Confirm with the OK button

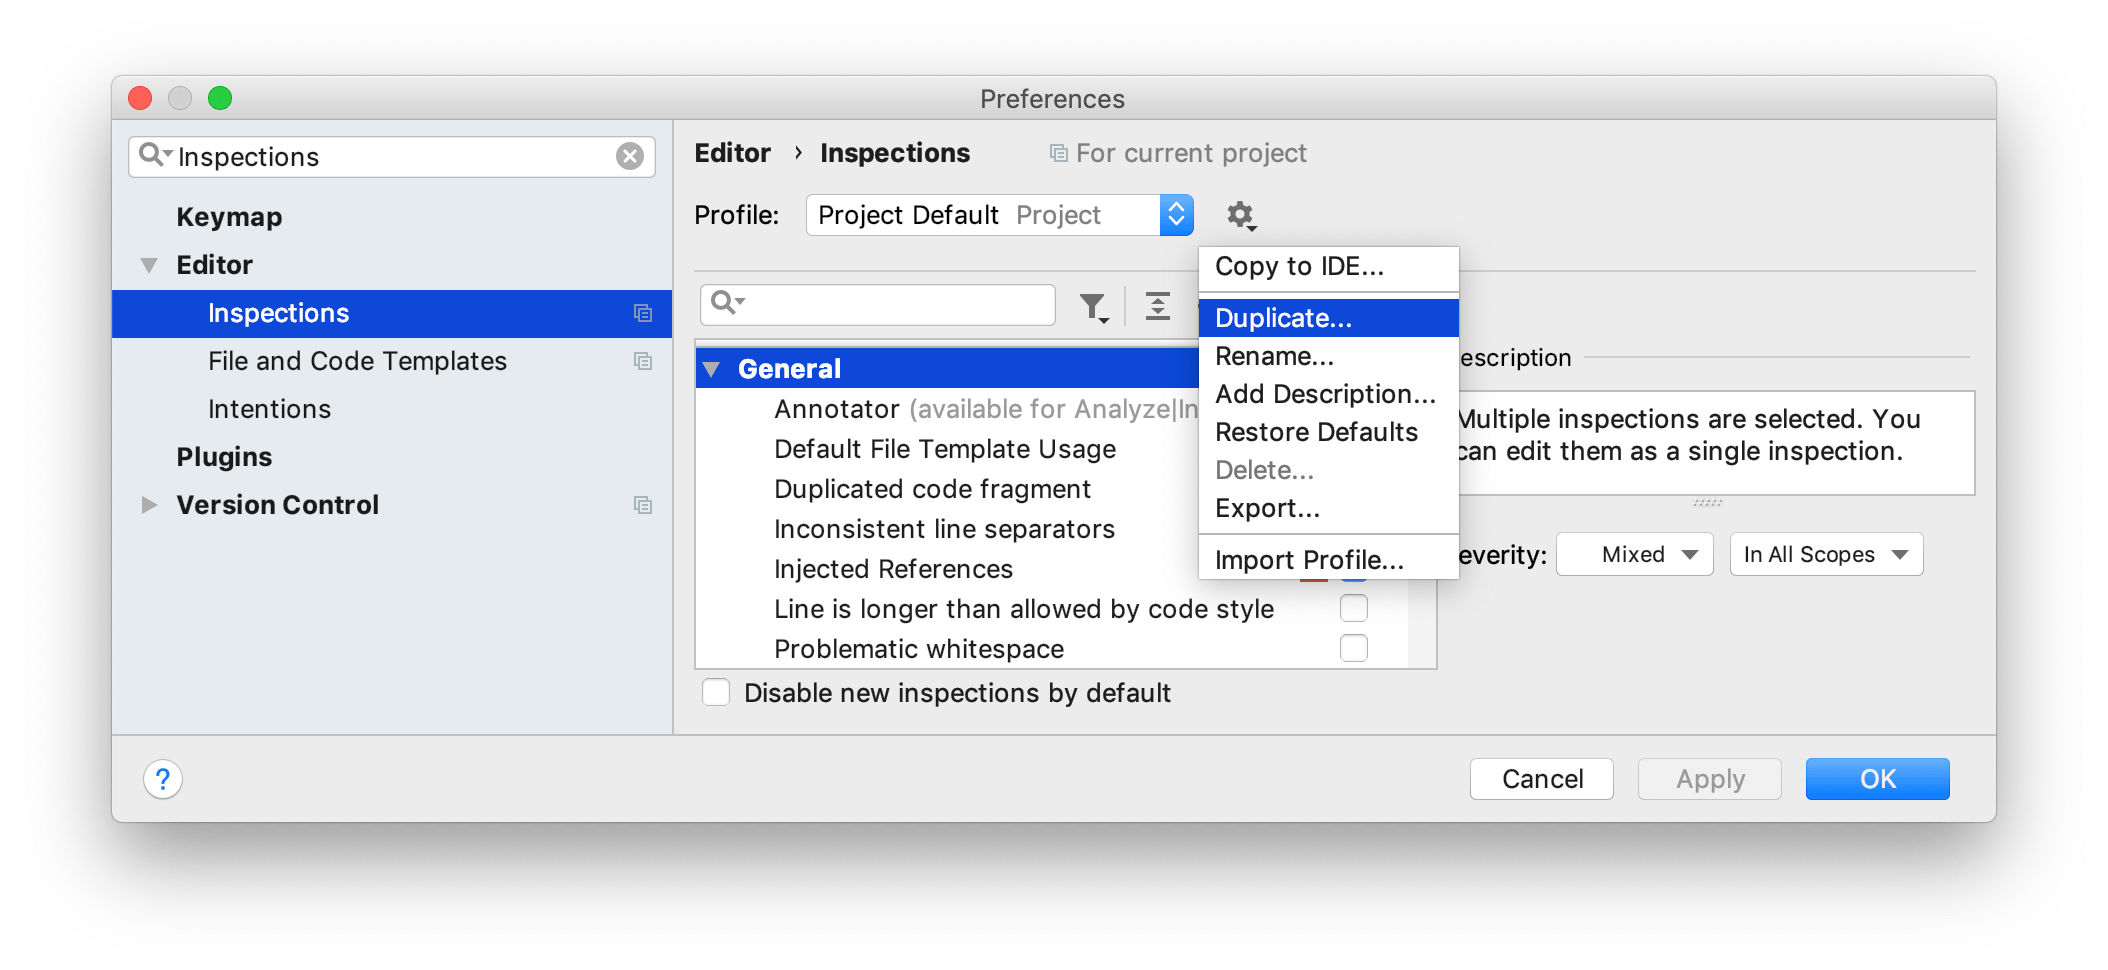coord(1877,779)
